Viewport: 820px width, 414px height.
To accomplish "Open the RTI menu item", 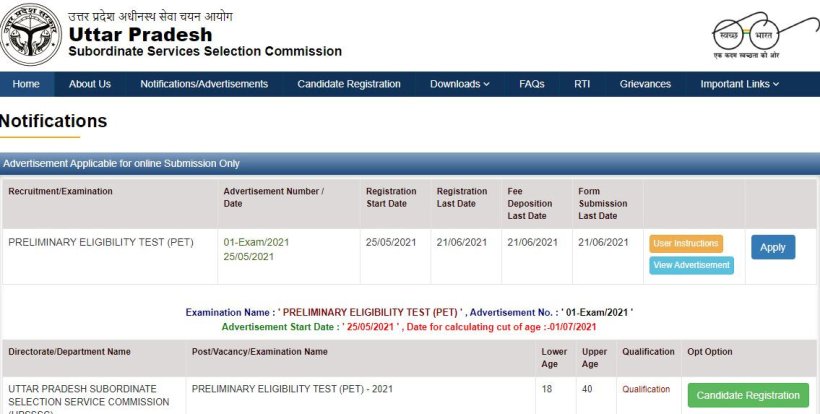I will (582, 84).
